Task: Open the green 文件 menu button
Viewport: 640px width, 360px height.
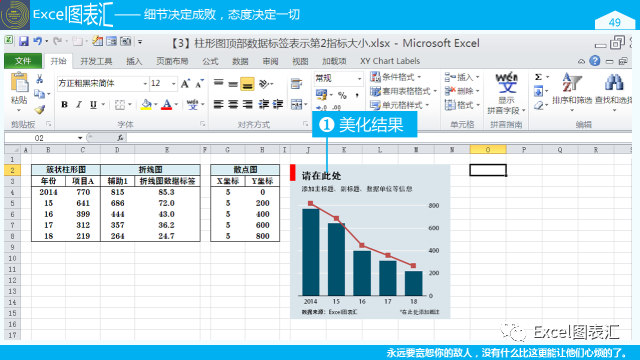Action: 23,61
